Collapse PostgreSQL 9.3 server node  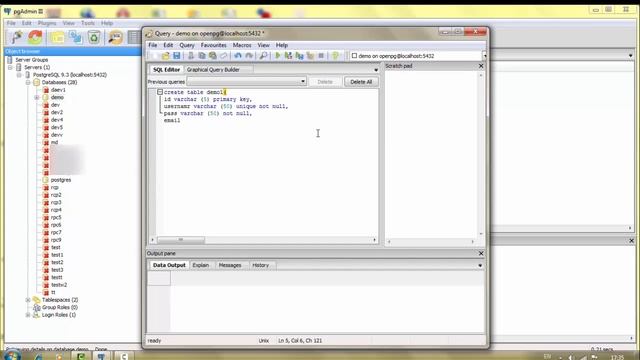[x=19, y=75]
